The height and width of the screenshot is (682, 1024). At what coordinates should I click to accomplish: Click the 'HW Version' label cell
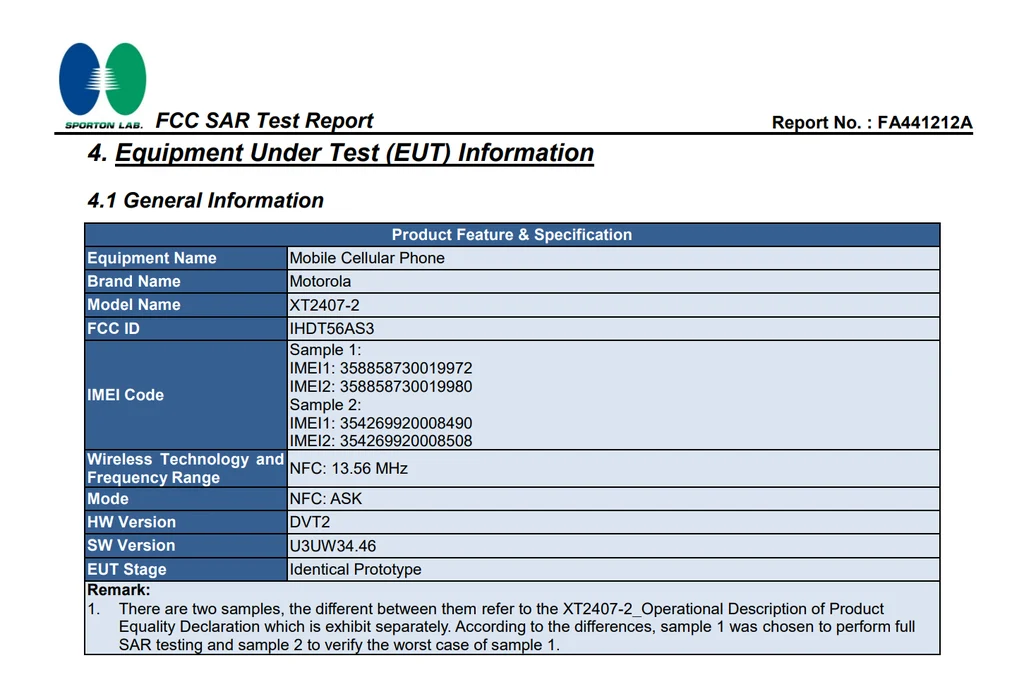(x=186, y=523)
